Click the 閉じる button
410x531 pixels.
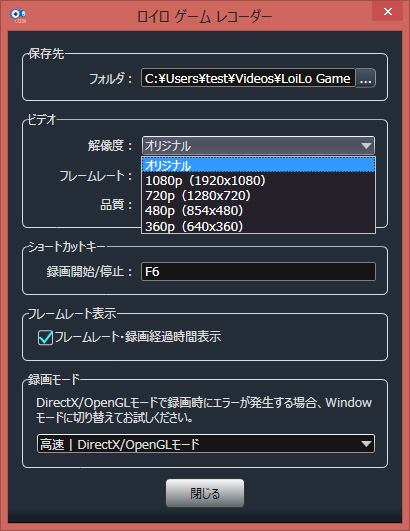click(x=205, y=493)
